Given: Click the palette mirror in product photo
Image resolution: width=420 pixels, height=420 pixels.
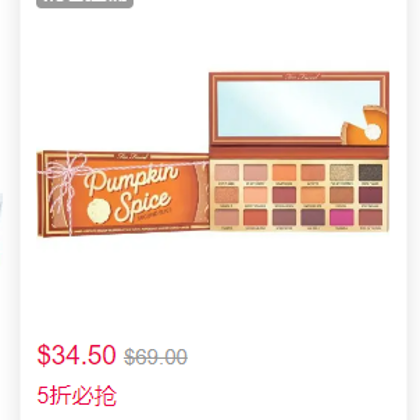Looking at the screenshot, I should pyautogui.click(x=298, y=108).
